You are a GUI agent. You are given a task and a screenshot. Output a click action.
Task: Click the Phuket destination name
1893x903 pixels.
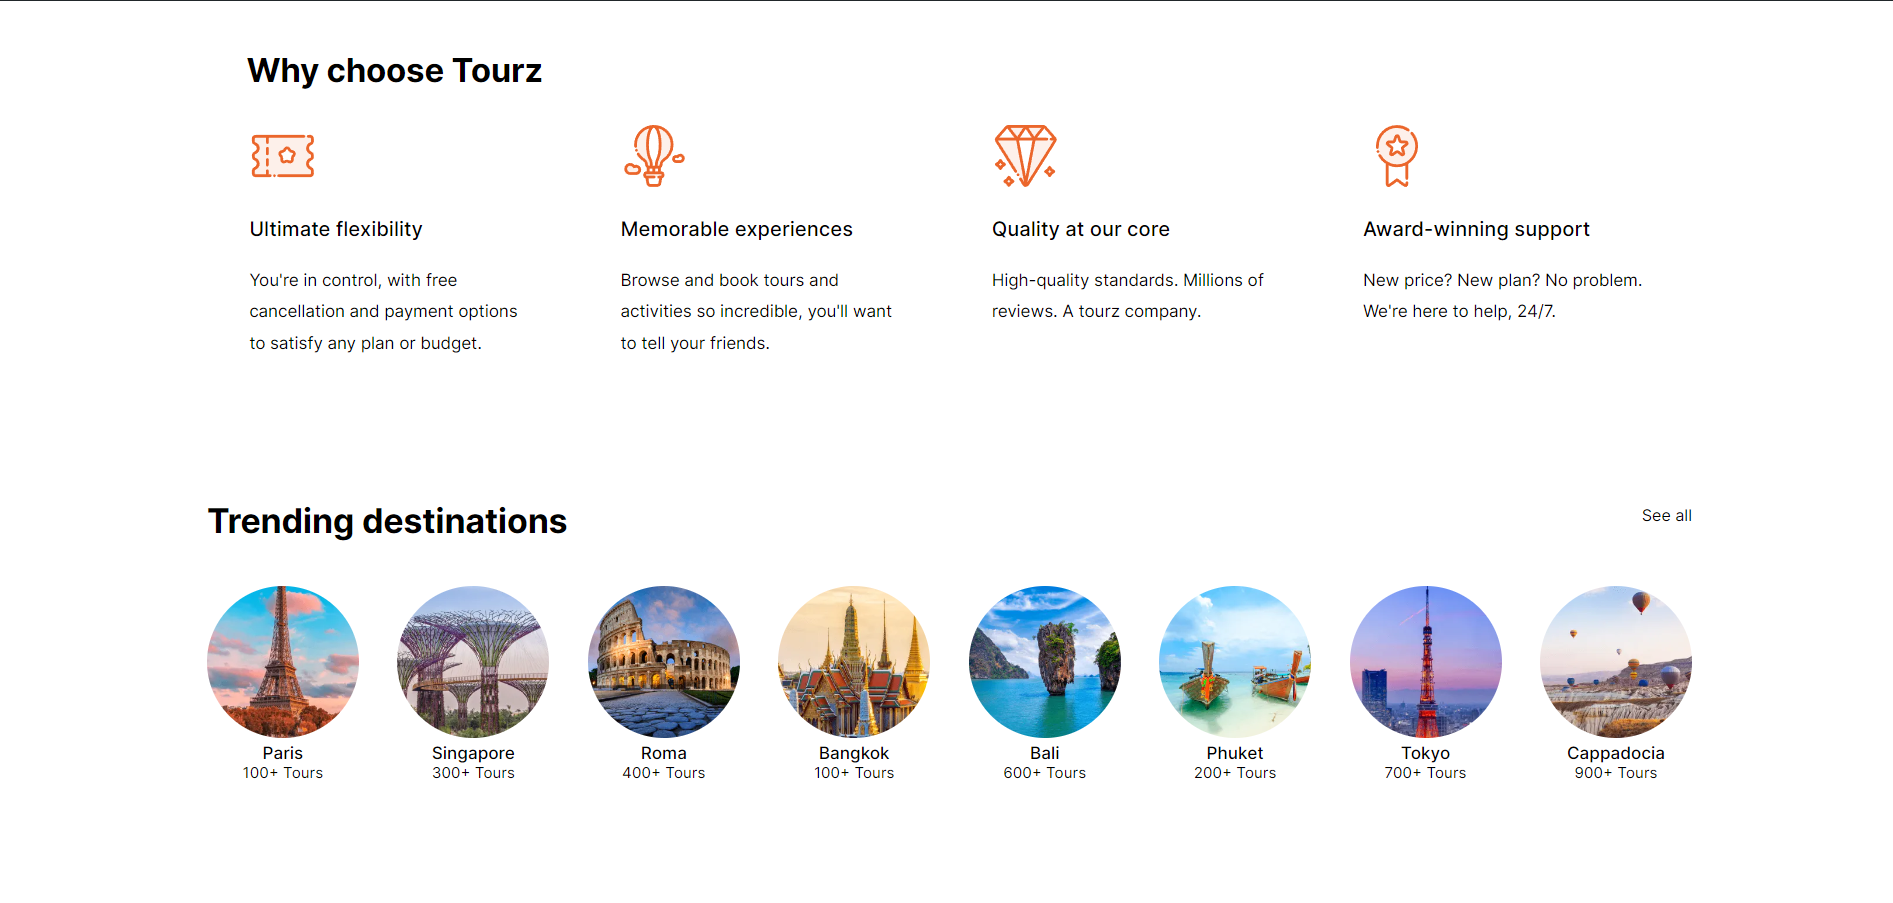pos(1235,753)
